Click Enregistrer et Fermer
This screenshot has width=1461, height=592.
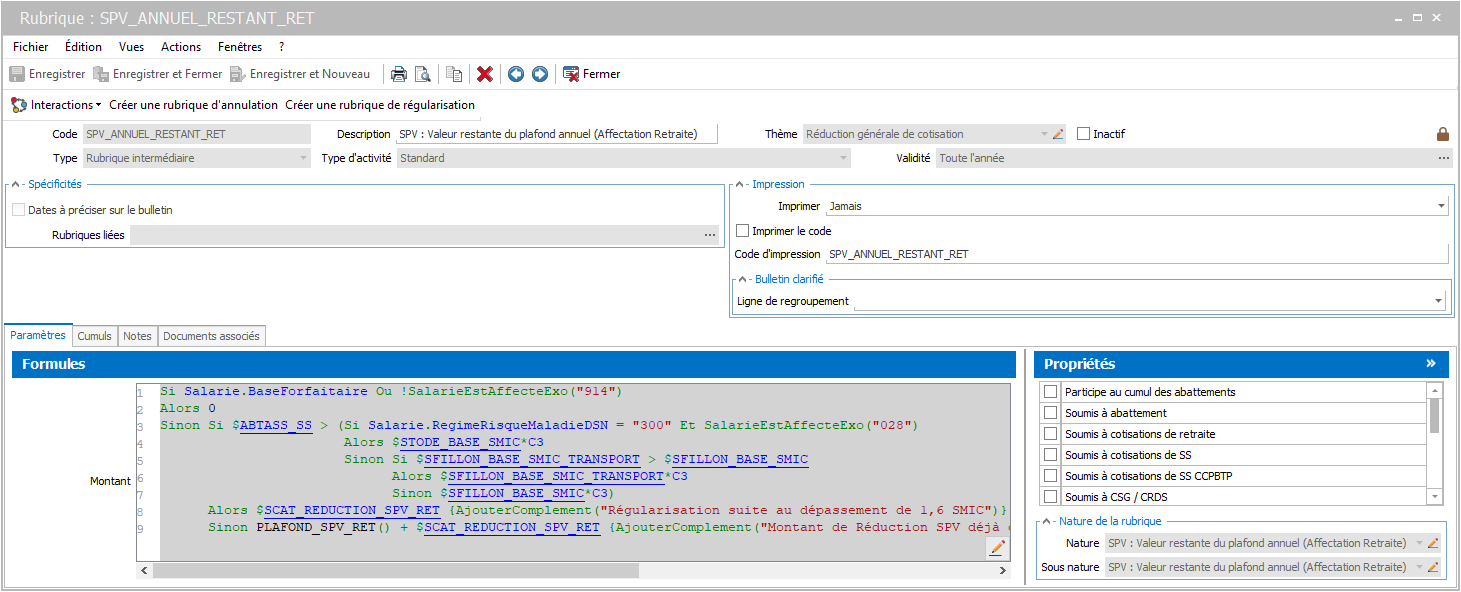point(158,74)
